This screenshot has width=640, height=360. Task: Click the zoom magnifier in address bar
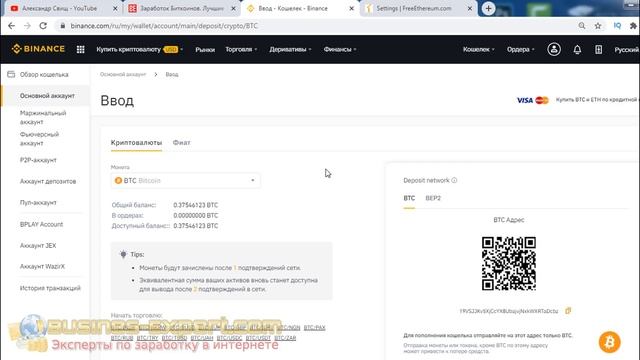(582, 26)
